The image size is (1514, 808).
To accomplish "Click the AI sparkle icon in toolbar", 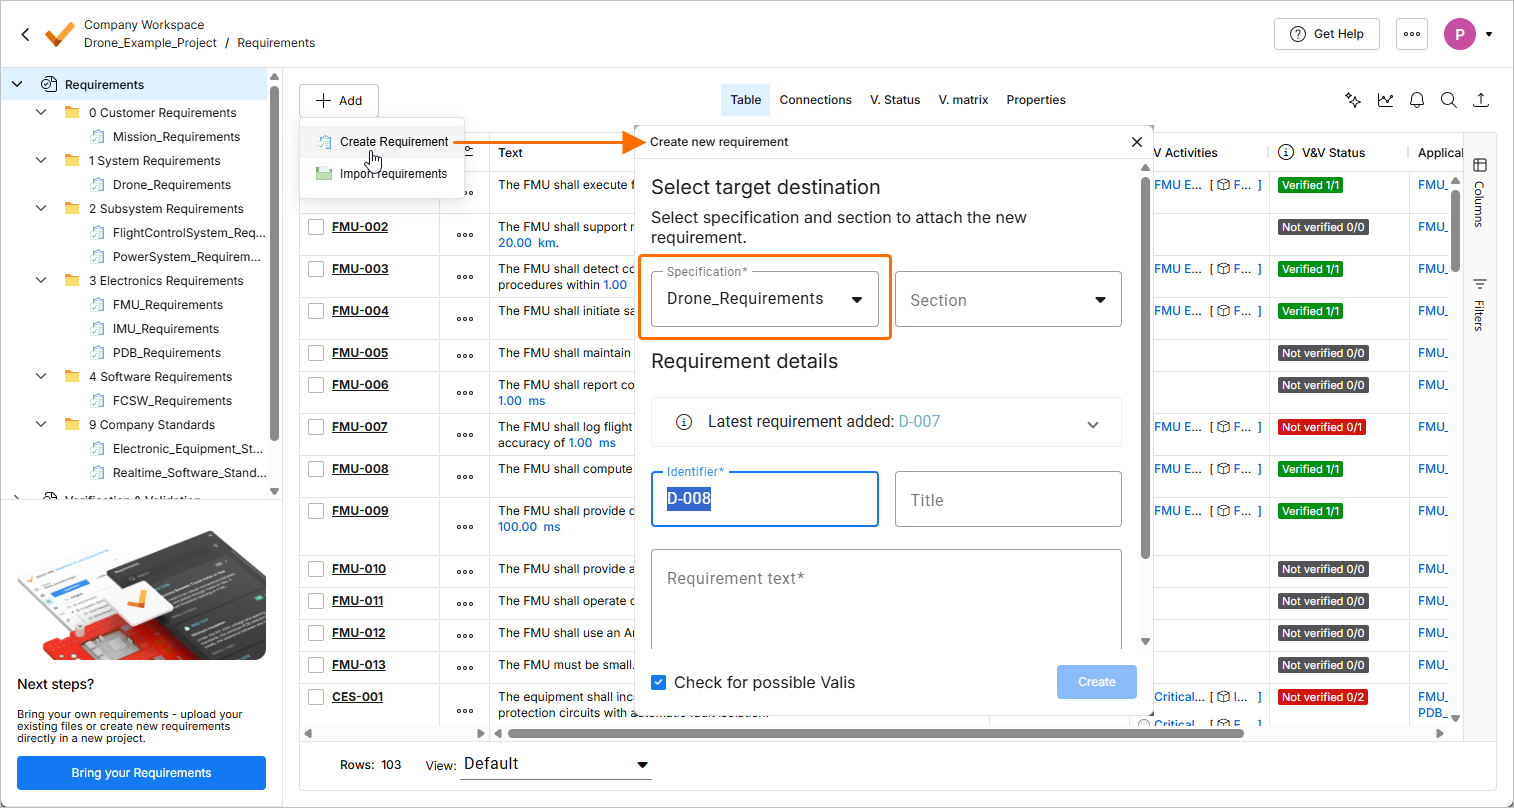I will (1353, 100).
